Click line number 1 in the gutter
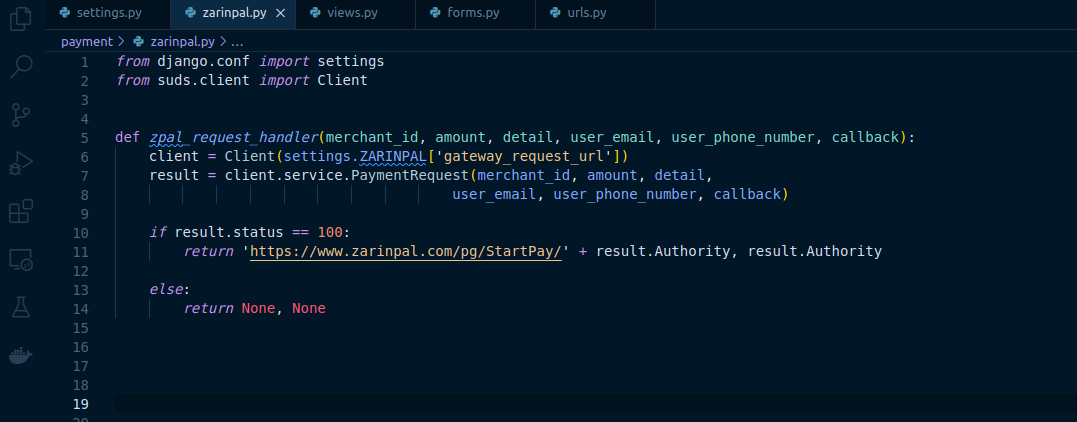 click(84, 62)
